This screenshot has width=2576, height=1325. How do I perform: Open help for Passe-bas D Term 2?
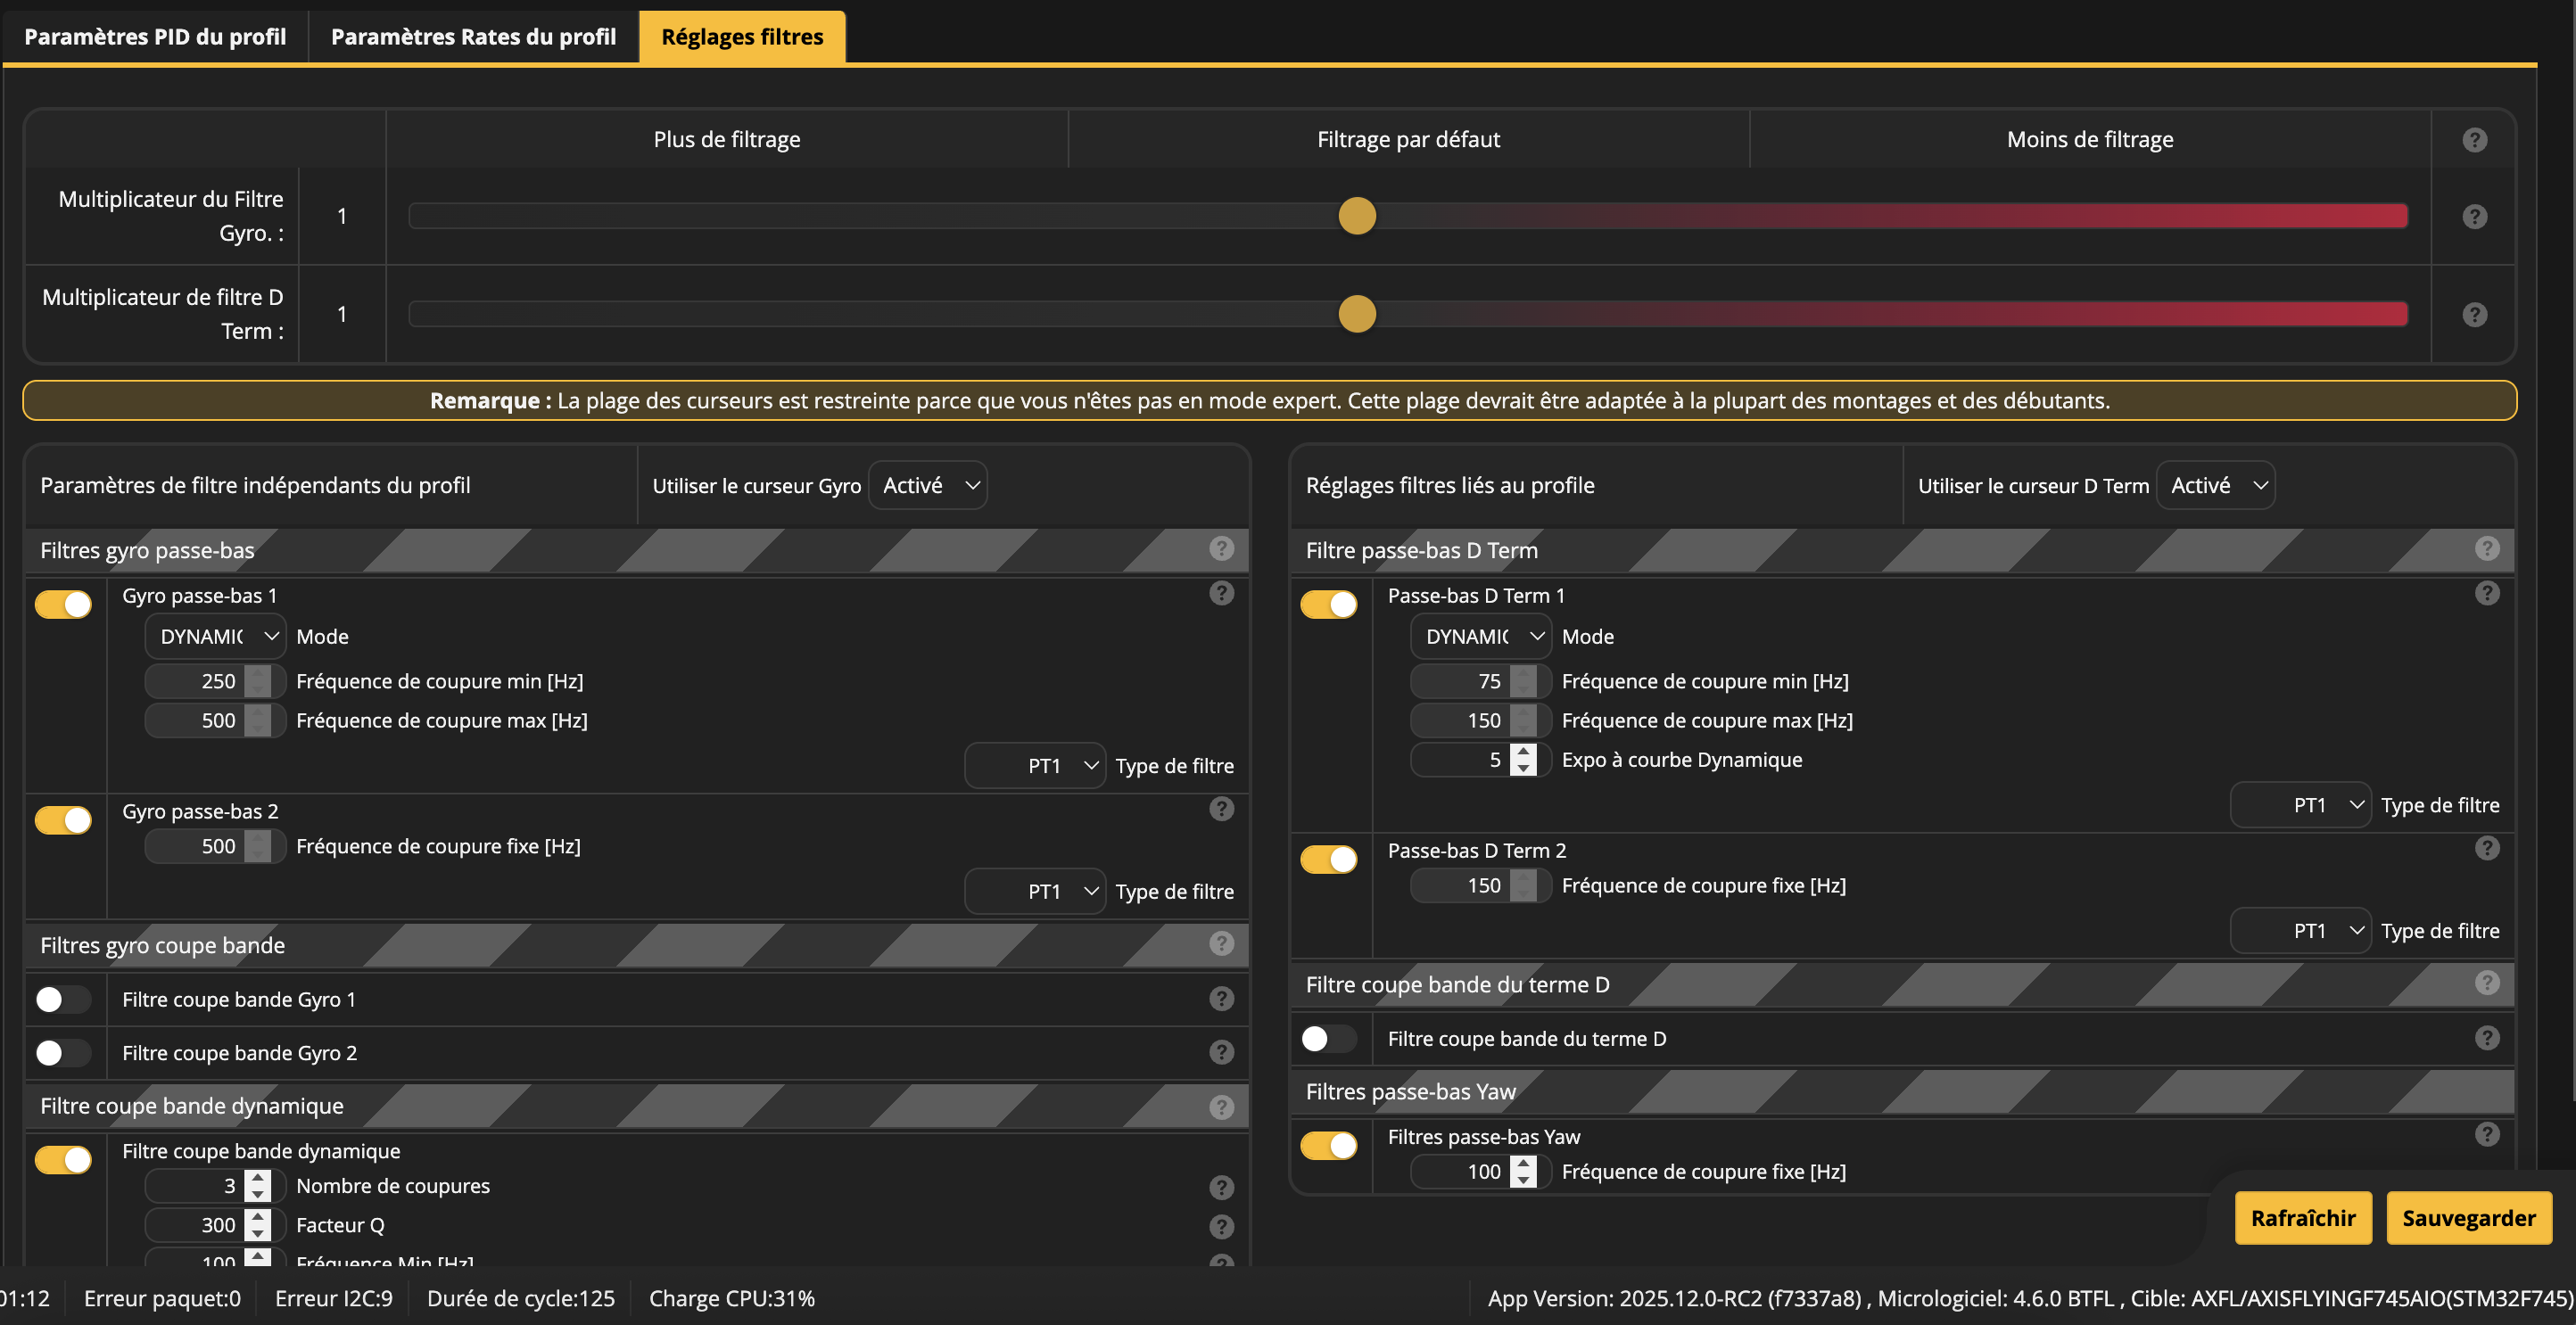(x=2487, y=848)
